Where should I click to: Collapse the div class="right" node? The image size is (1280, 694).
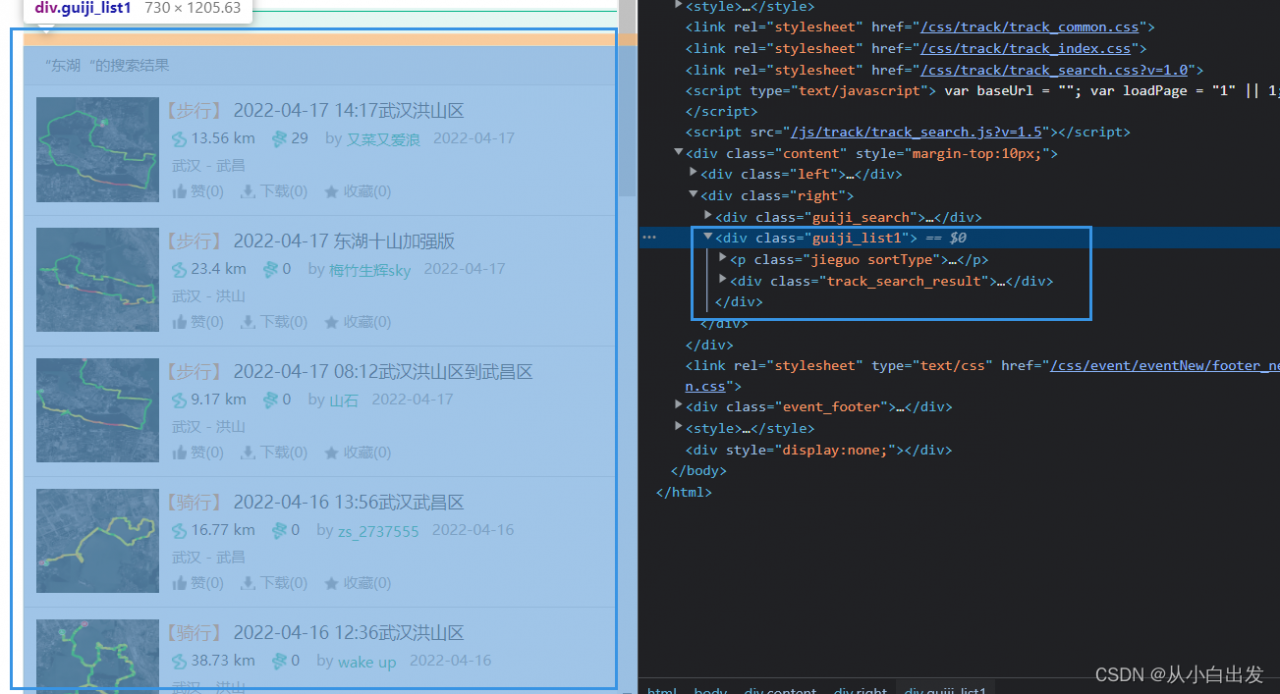[x=694, y=195]
